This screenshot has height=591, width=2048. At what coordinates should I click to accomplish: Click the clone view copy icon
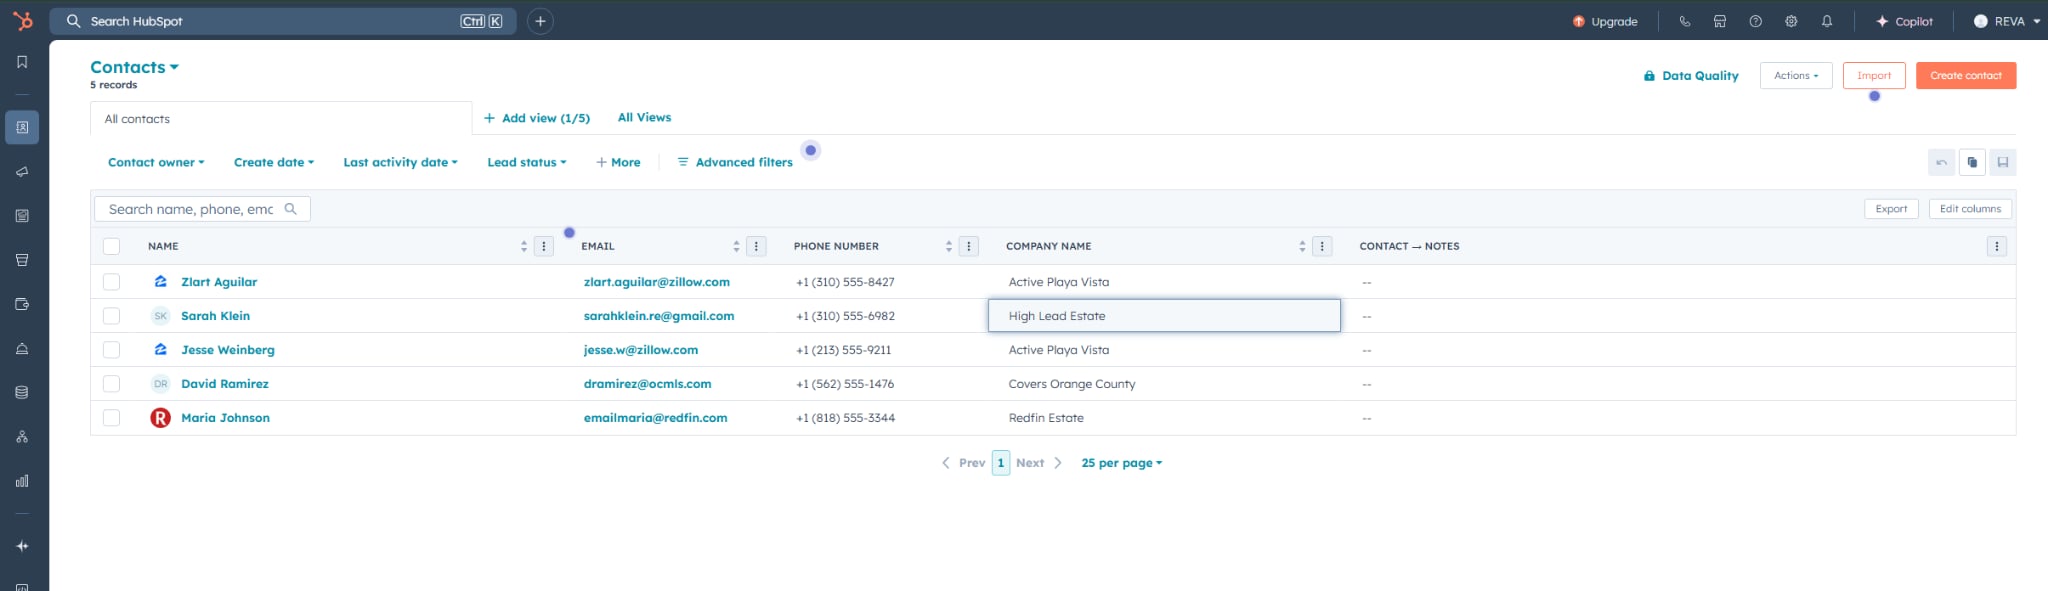[x=1972, y=162]
